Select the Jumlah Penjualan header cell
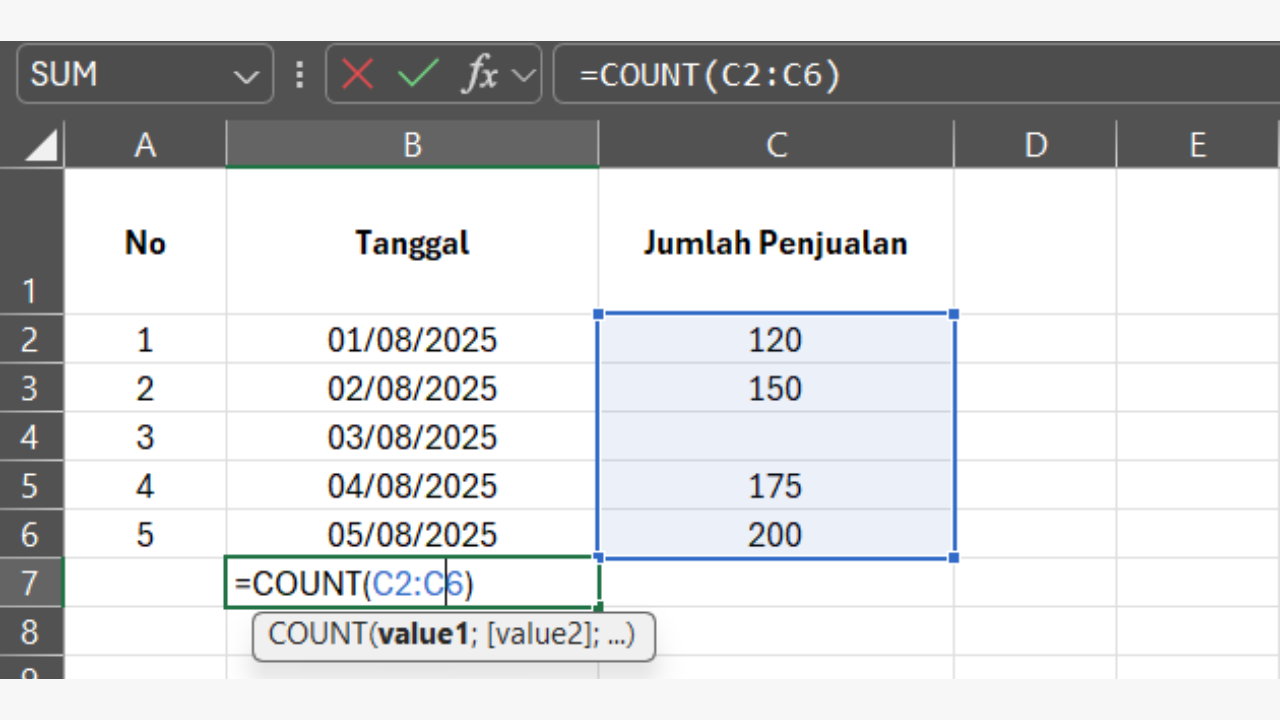This screenshot has height=720, width=1280. tap(776, 242)
